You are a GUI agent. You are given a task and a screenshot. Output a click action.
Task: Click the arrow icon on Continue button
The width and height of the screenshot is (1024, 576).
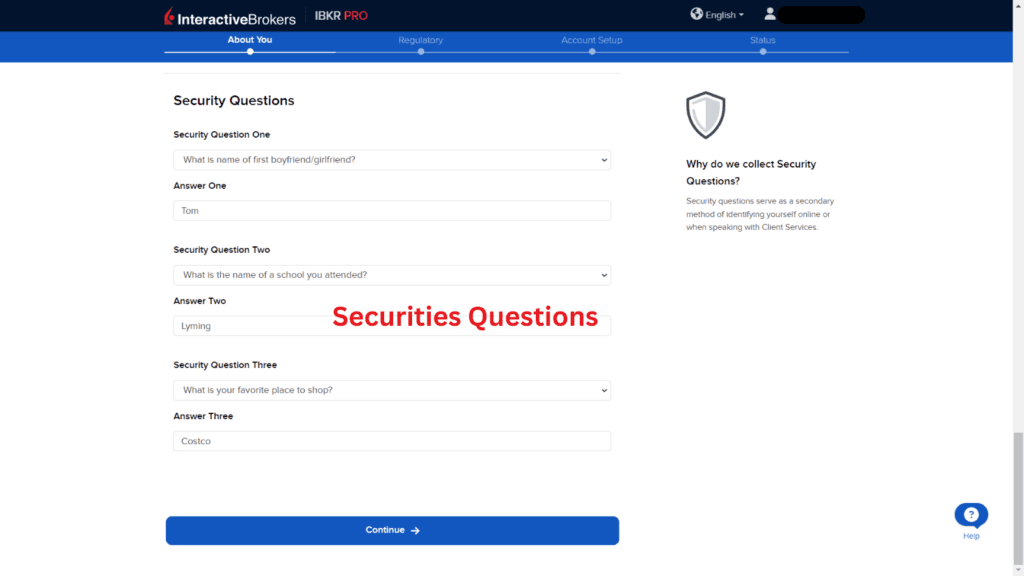(416, 530)
